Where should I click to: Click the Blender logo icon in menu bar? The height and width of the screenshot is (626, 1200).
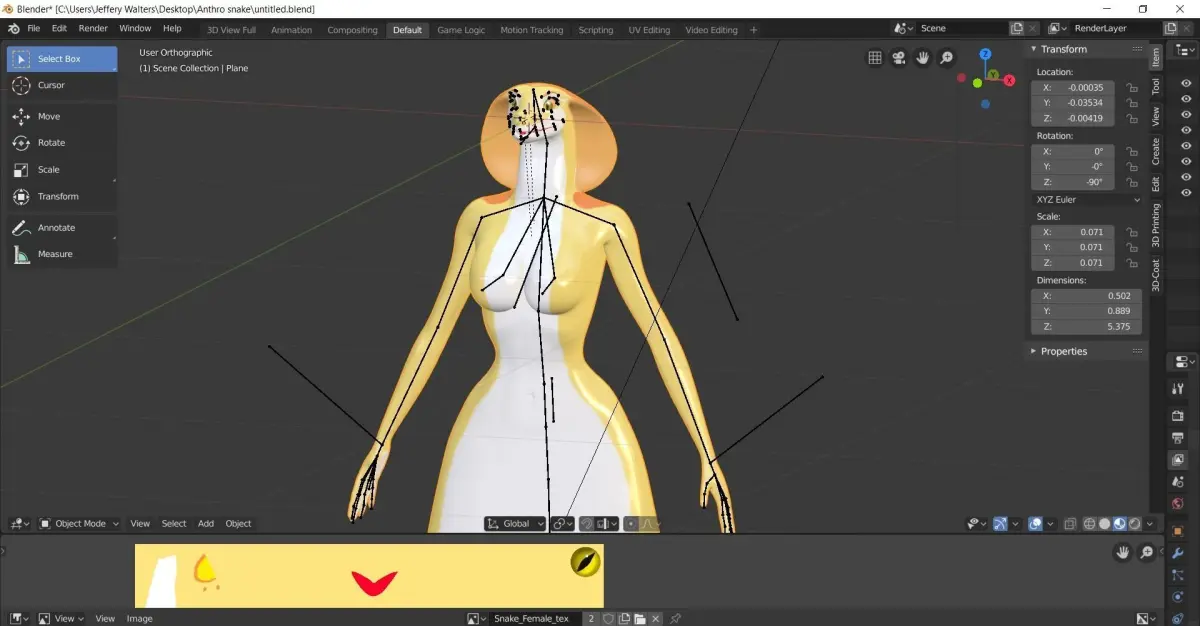(x=14, y=29)
